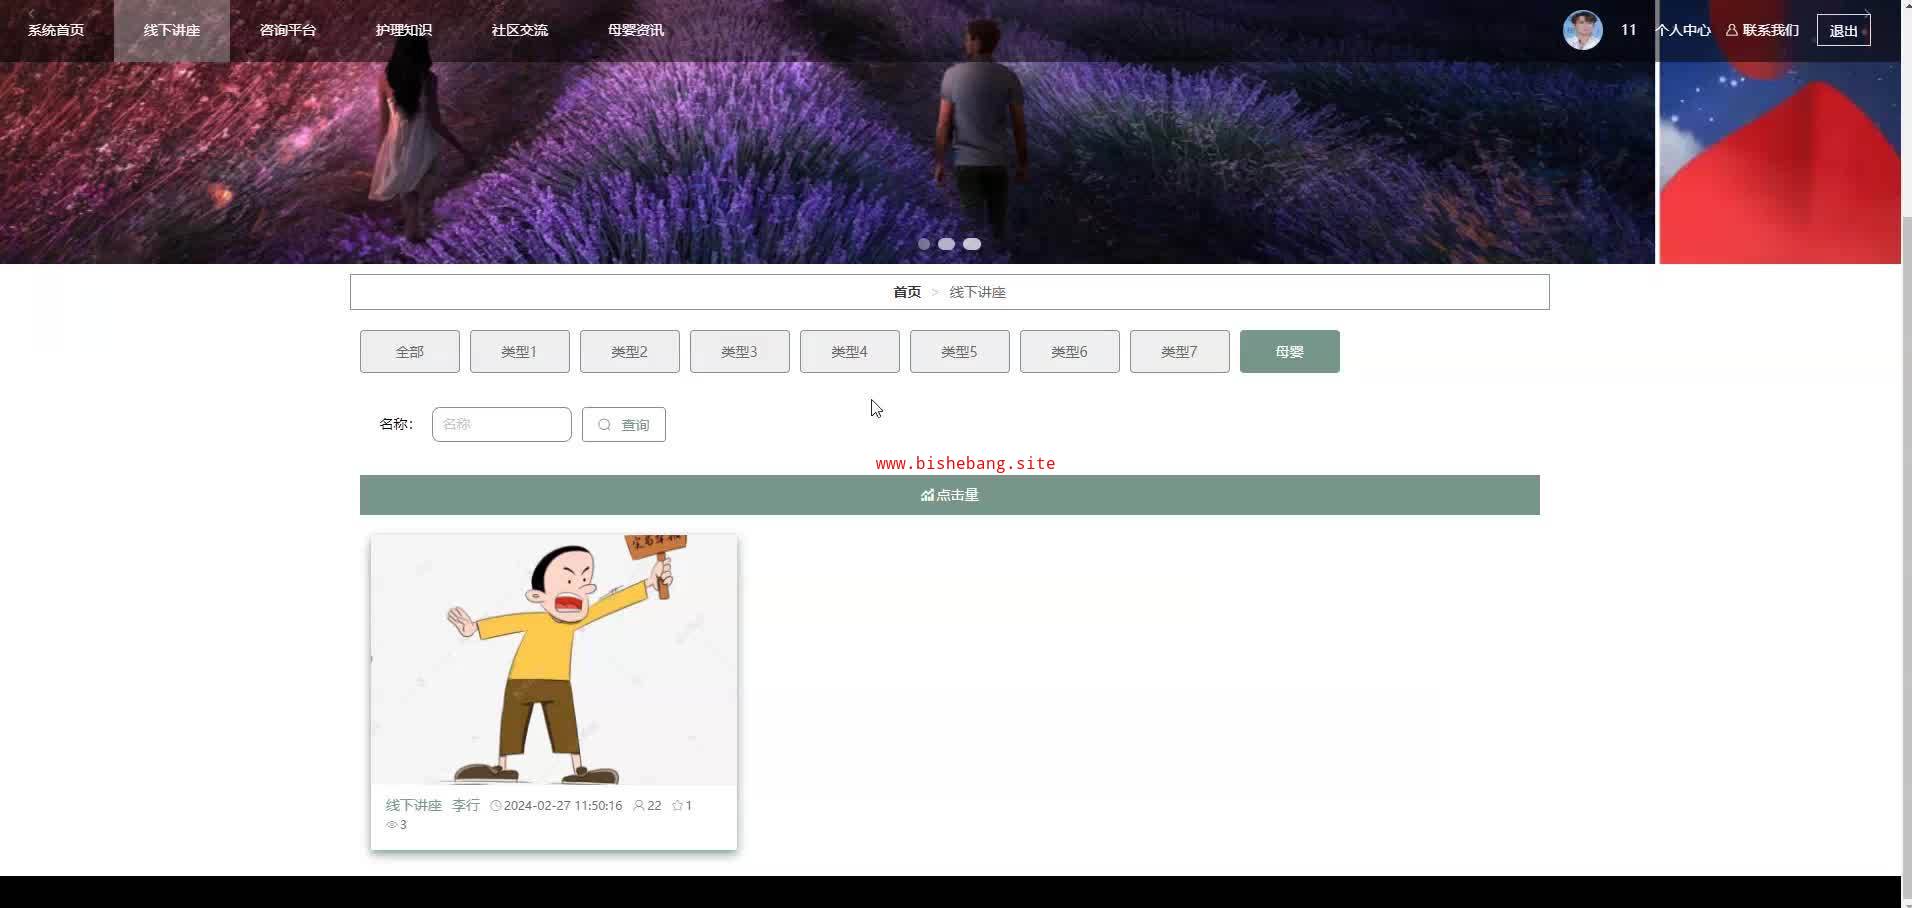
Task: Navigate to 护理知识
Action: 404,30
